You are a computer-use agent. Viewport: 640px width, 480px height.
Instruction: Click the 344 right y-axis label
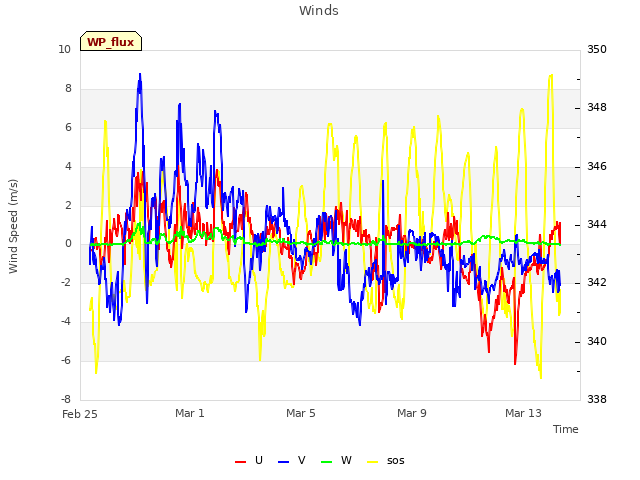[x=597, y=224]
